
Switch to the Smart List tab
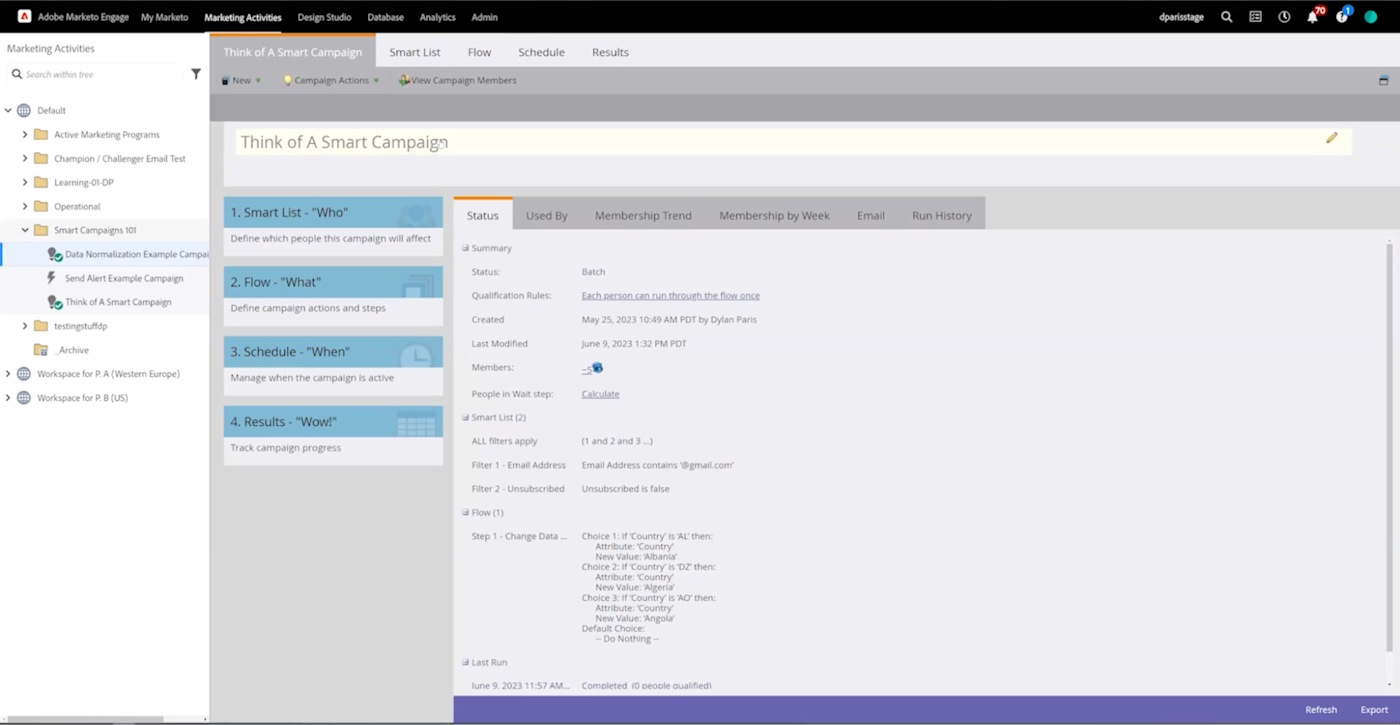[x=415, y=52]
